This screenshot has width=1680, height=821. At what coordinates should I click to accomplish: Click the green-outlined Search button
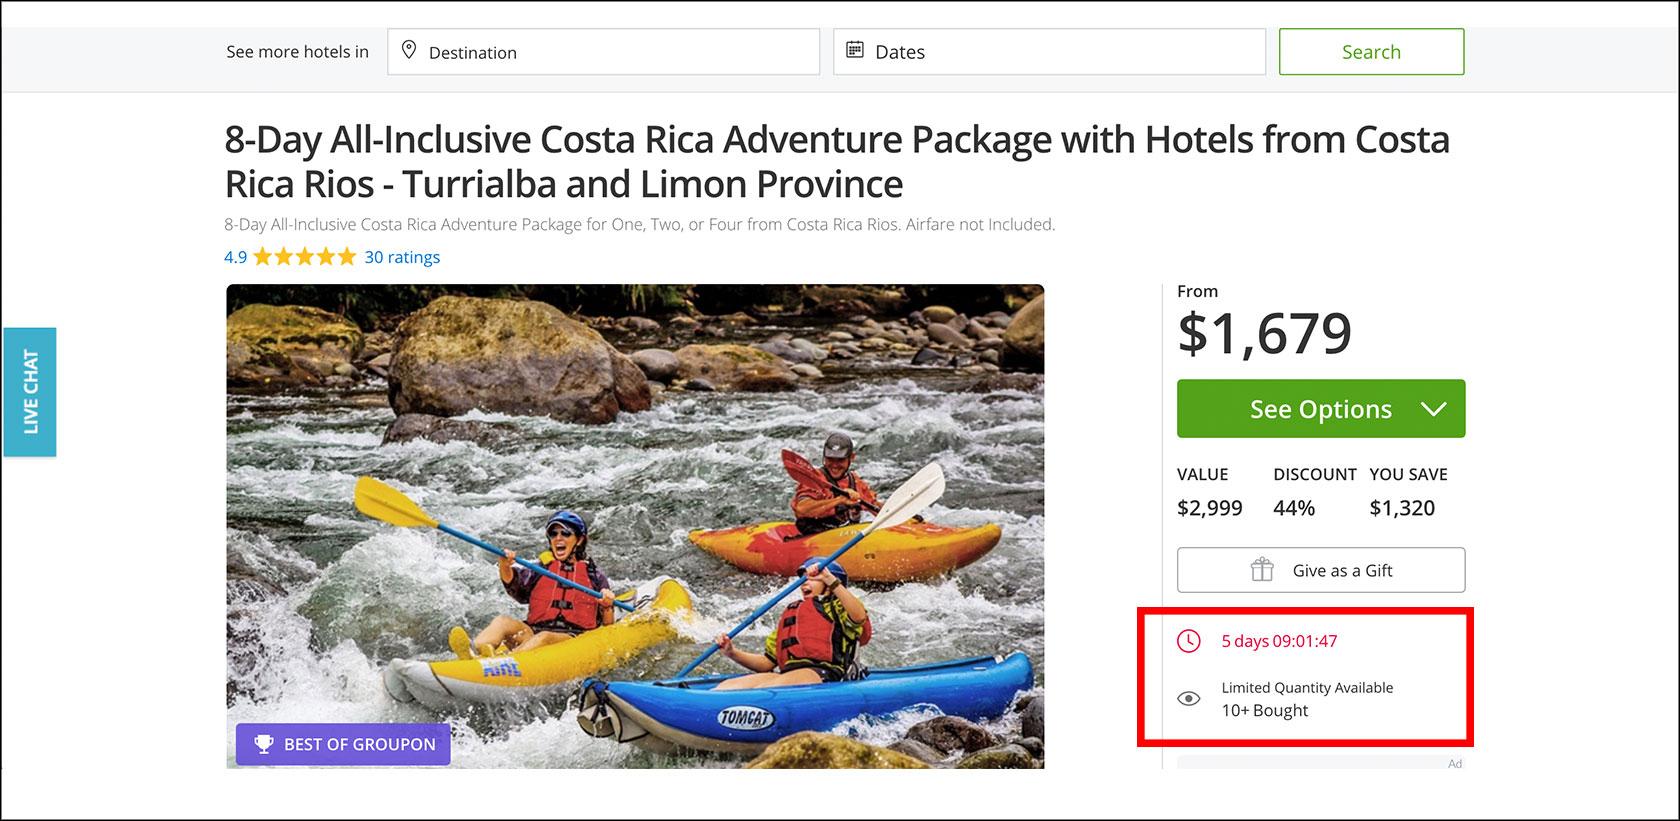pos(1371,51)
